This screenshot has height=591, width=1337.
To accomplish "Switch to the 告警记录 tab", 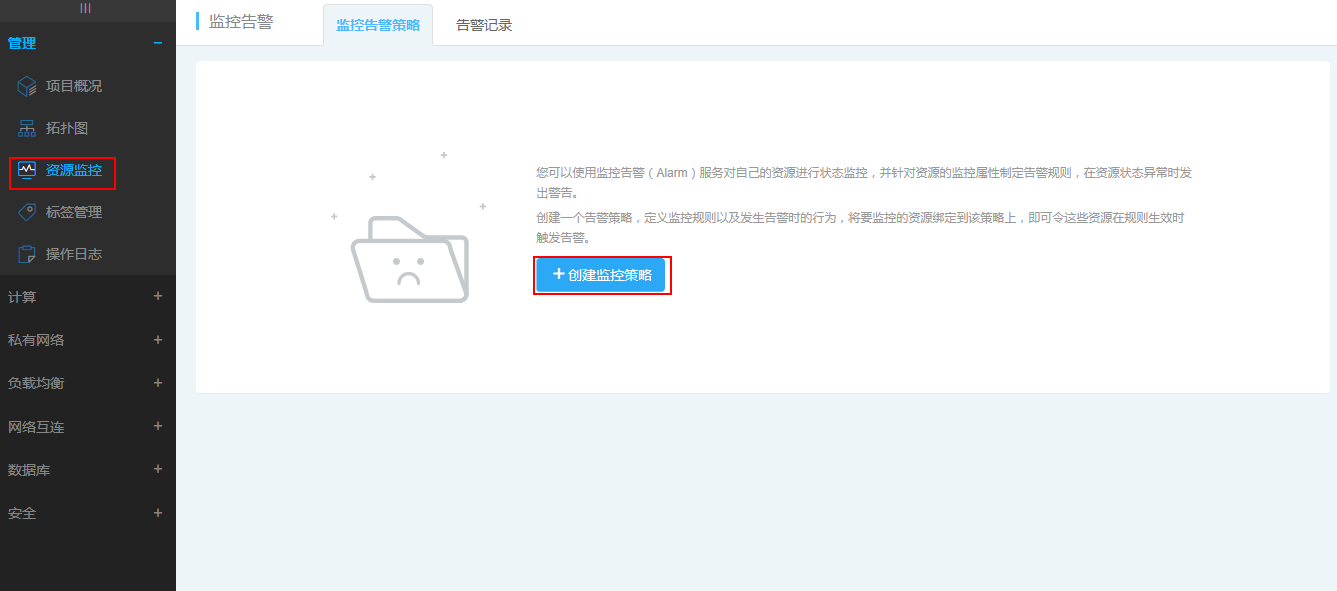I will [x=484, y=25].
